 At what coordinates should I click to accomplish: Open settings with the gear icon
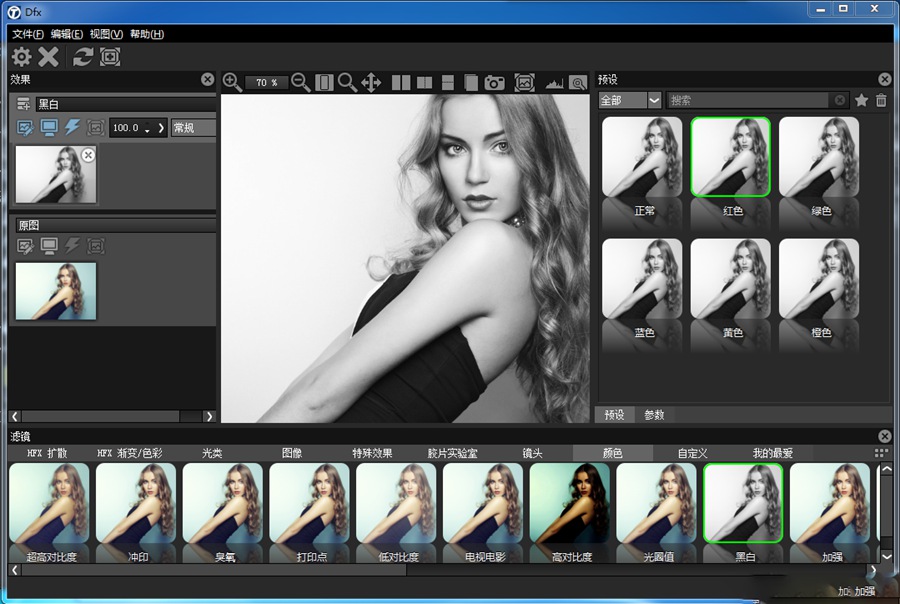(x=21, y=57)
